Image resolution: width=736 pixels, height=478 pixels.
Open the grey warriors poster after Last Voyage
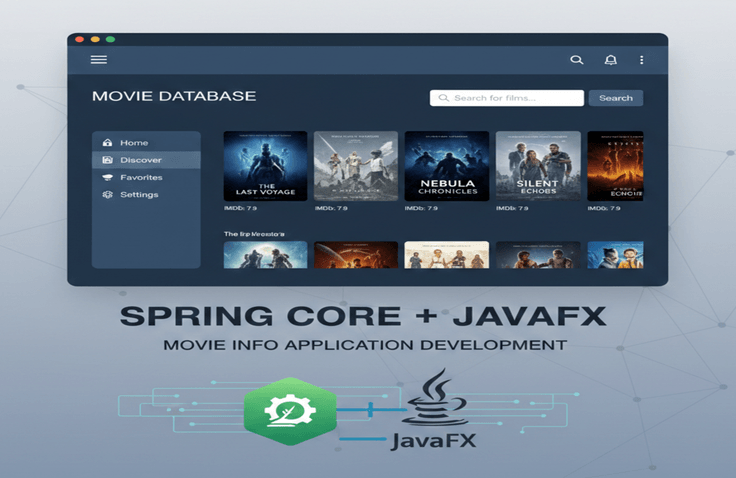(356, 166)
